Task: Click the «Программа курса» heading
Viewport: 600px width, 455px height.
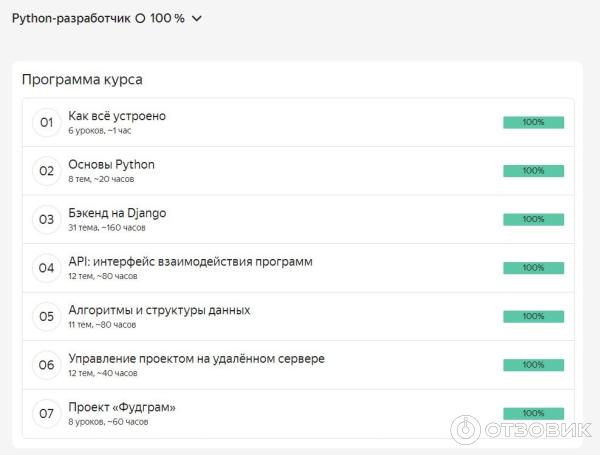Action: [81, 80]
